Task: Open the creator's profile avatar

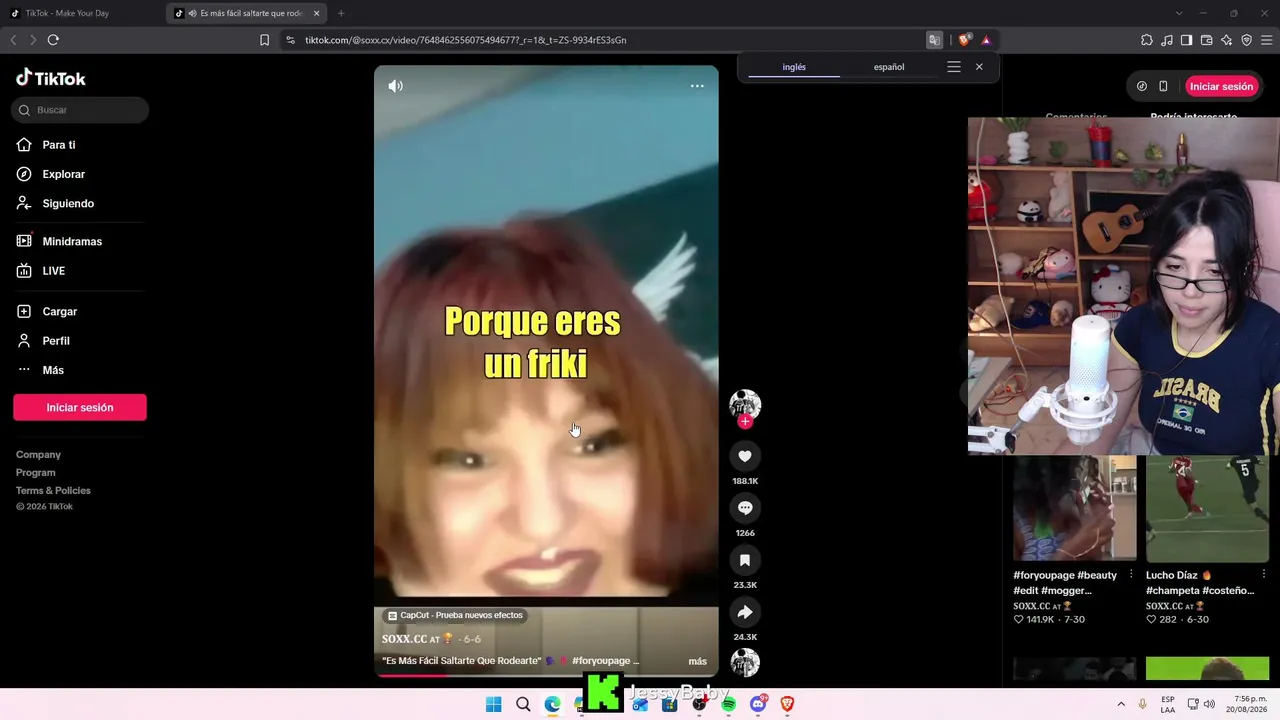Action: click(745, 404)
